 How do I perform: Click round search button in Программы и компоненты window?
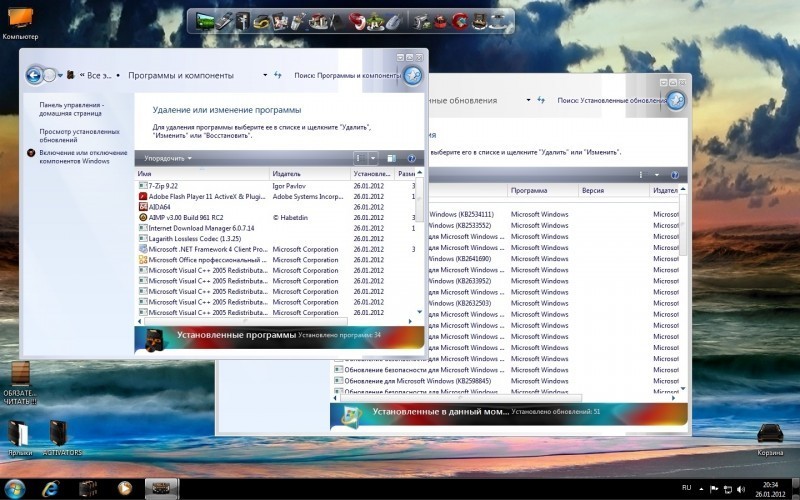point(412,76)
